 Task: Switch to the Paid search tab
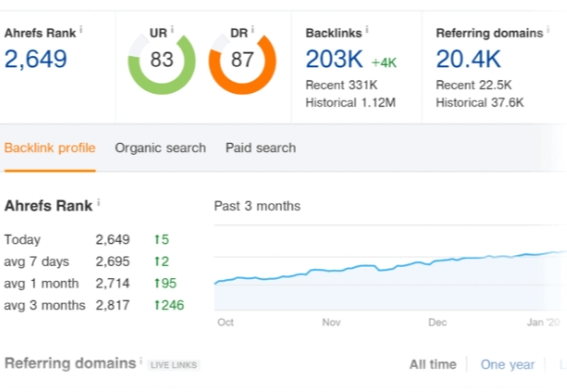[261, 148]
